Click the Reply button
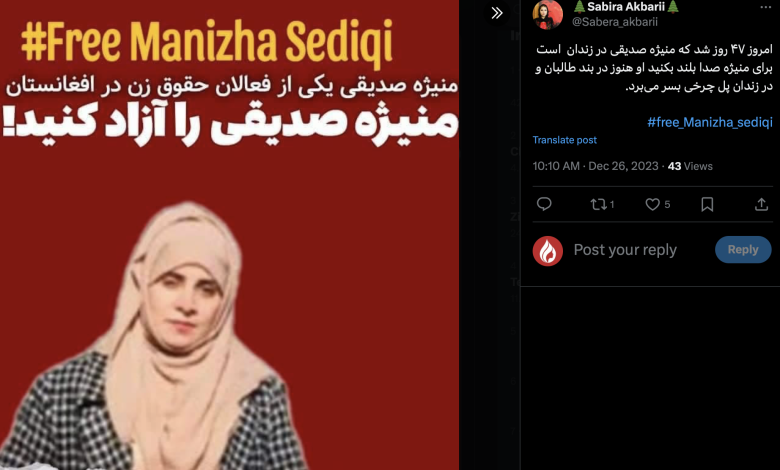Image resolution: width=780 pixels, height=470 pixels. [743, 250]
